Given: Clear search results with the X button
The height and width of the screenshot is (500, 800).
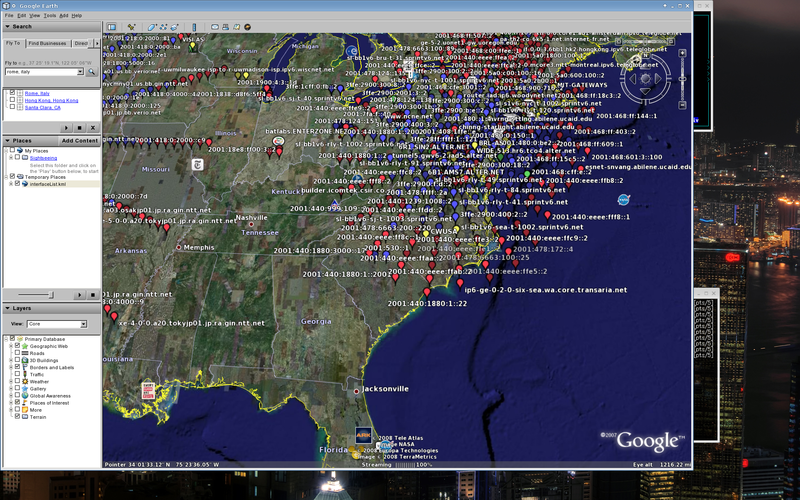Looking at the screenshot, I should (x=93, y=128).
